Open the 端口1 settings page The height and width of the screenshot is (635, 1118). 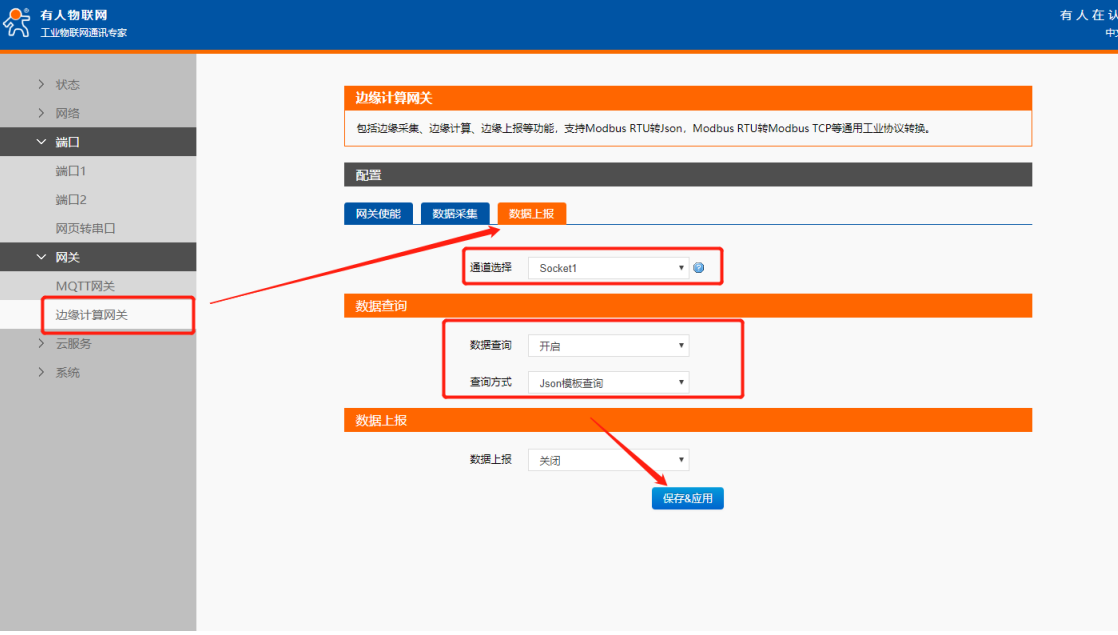click(71, 171)
